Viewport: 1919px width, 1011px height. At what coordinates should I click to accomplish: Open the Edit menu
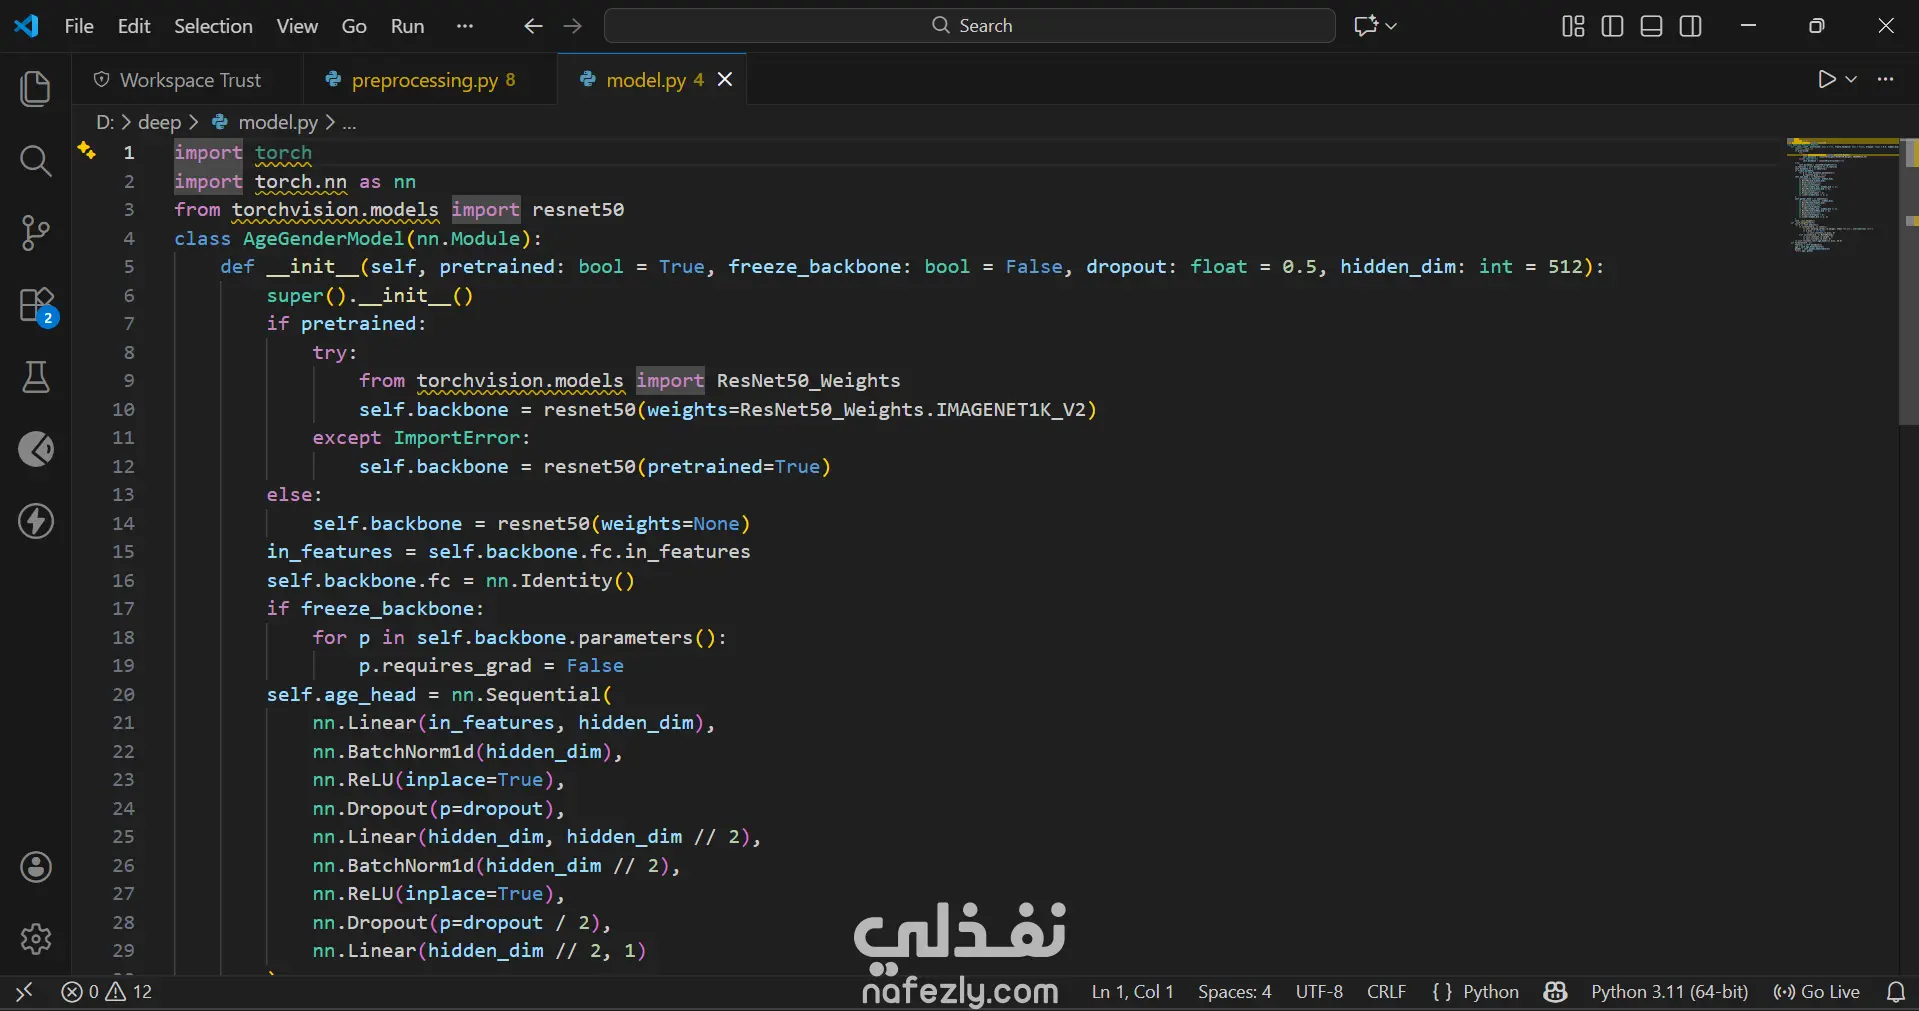click(x=134, y=26)
